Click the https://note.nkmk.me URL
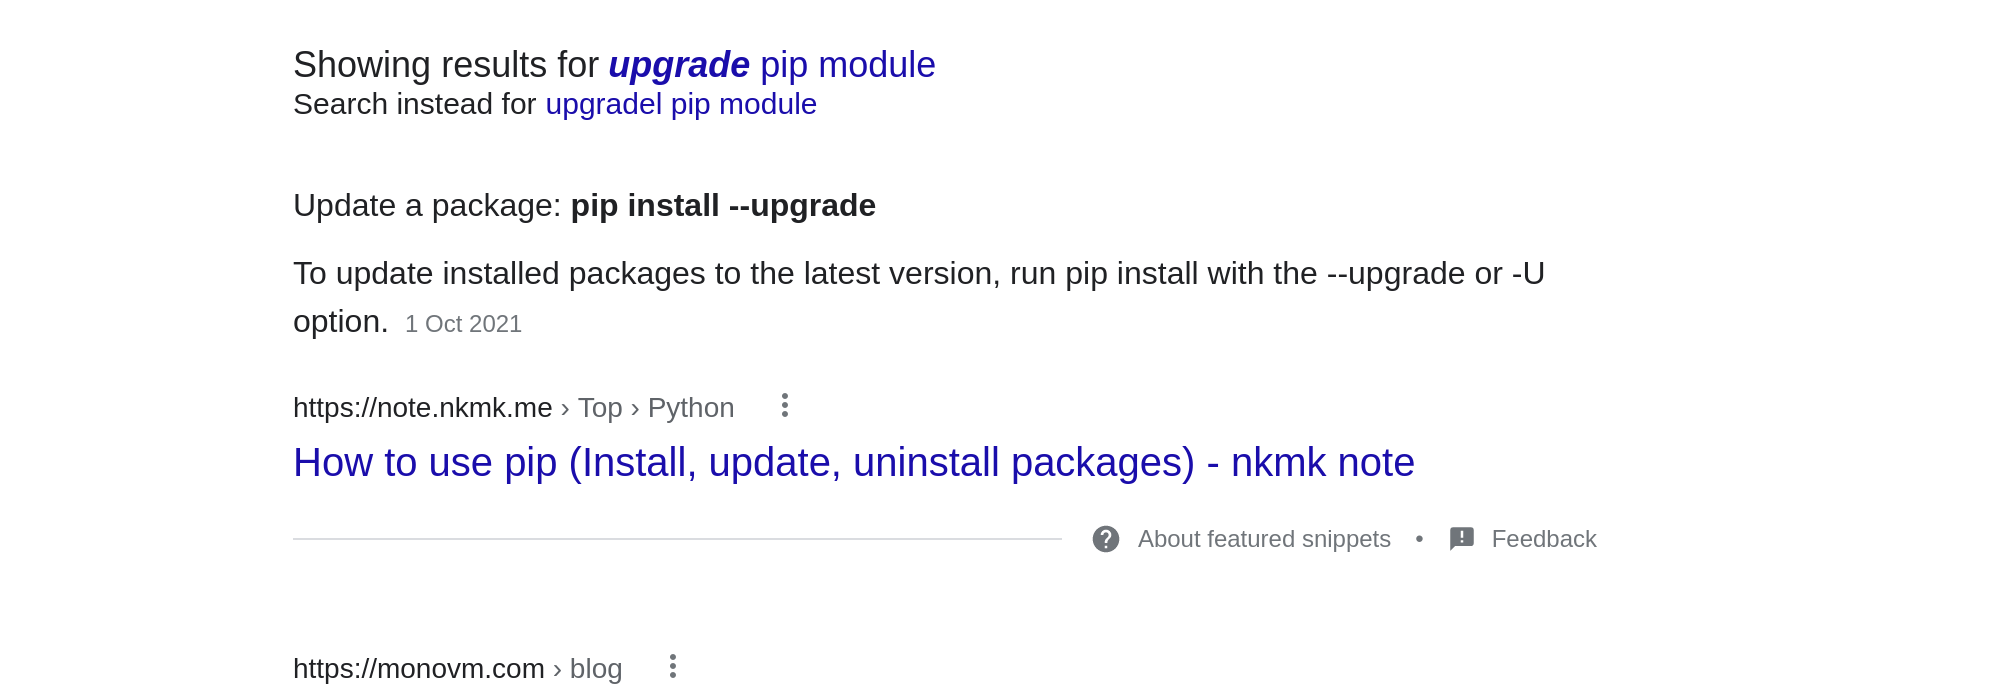 click(x=422, y=408)
